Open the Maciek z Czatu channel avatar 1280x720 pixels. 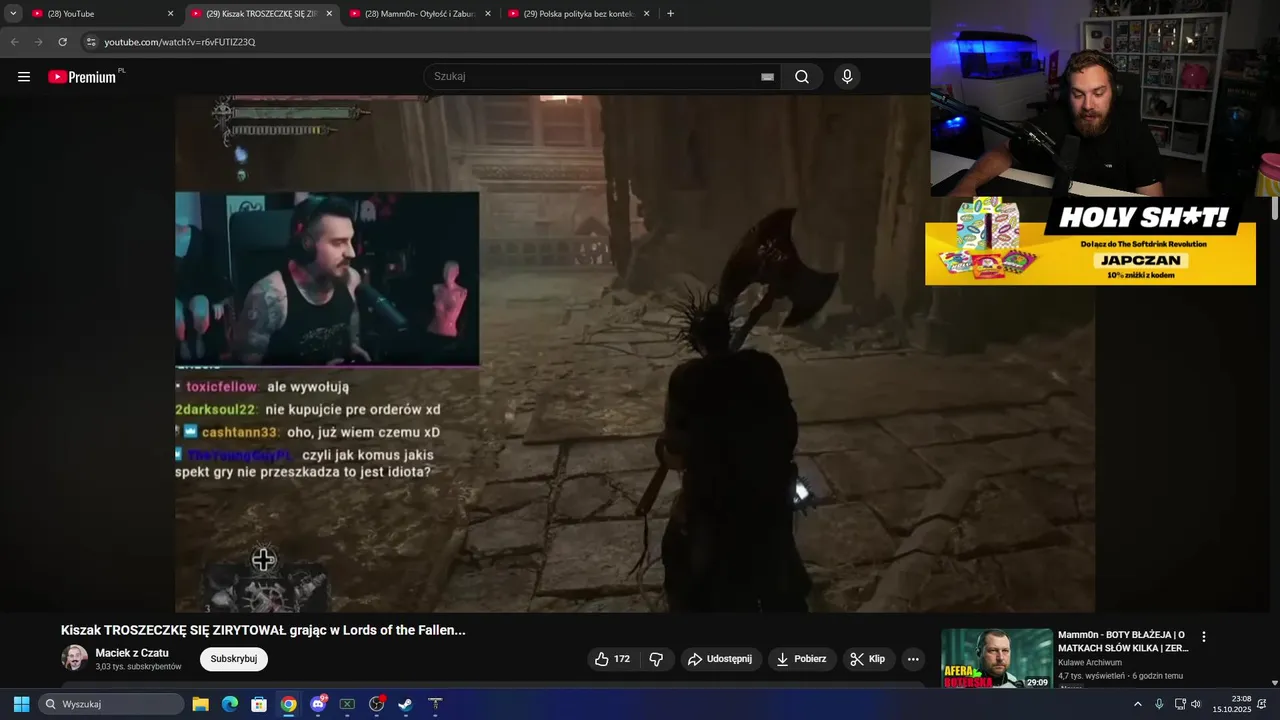coord(74,658)
